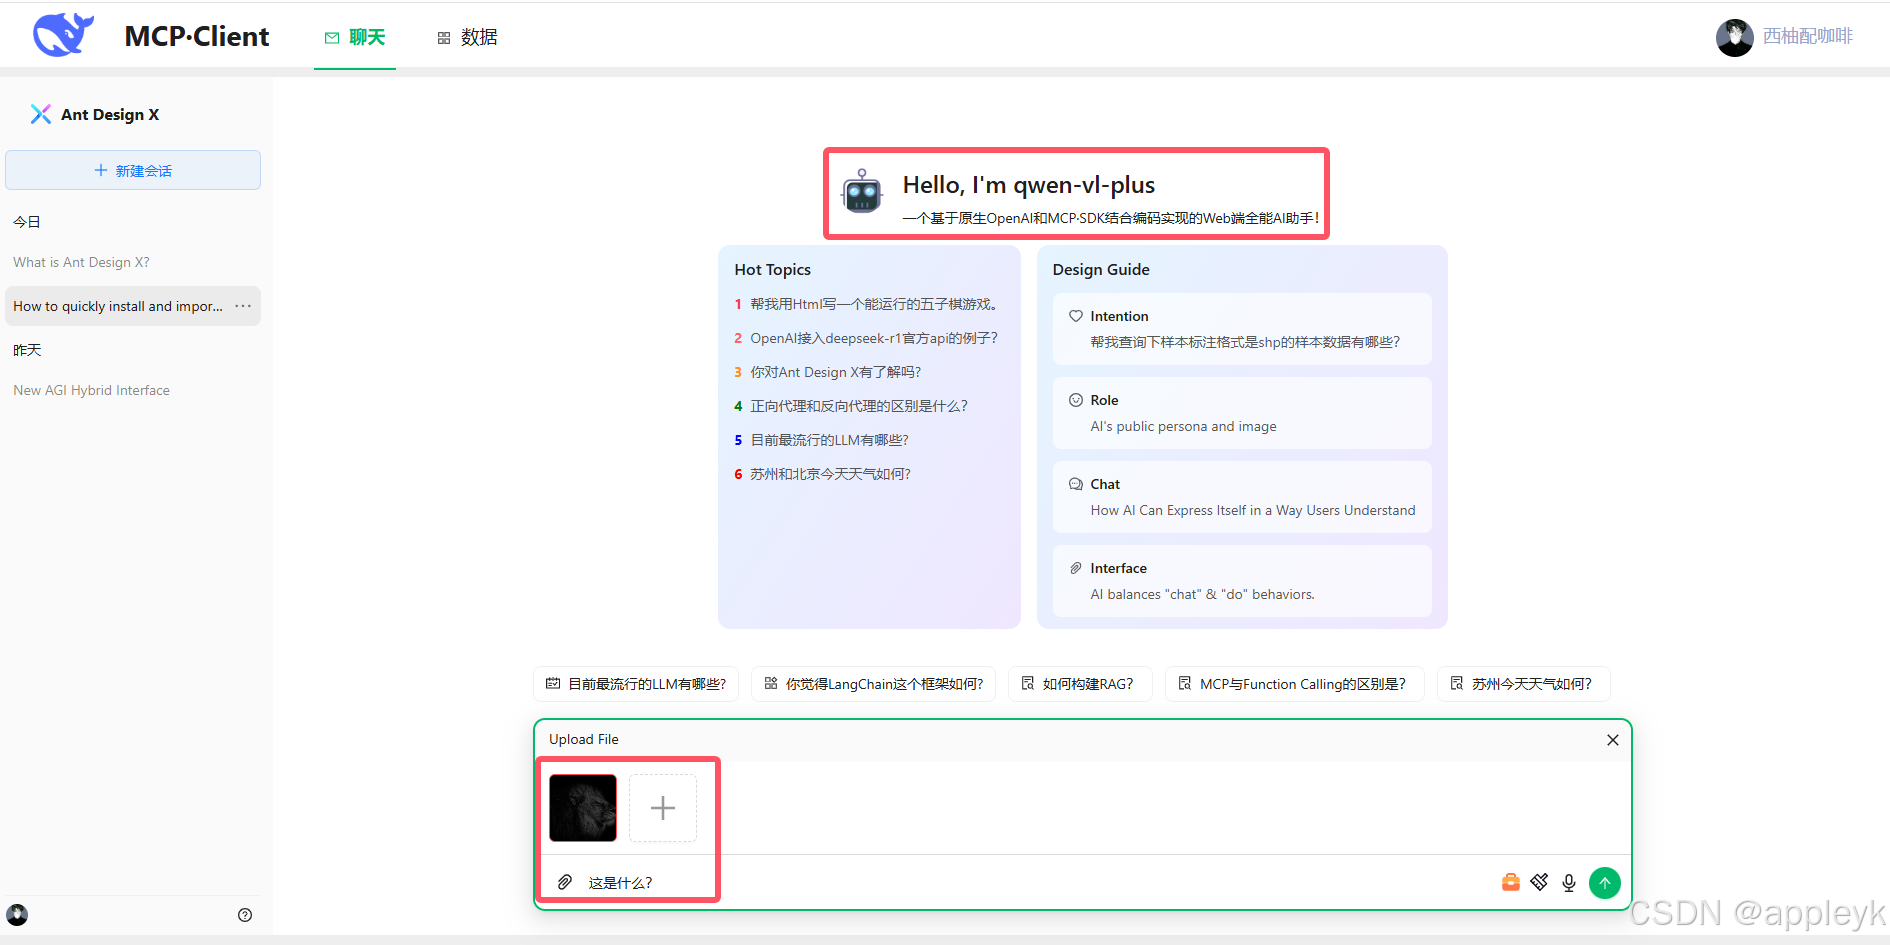
Task: Click prompt chip 目前最流行的LLM有哪些
Action: tap(636, 684)
